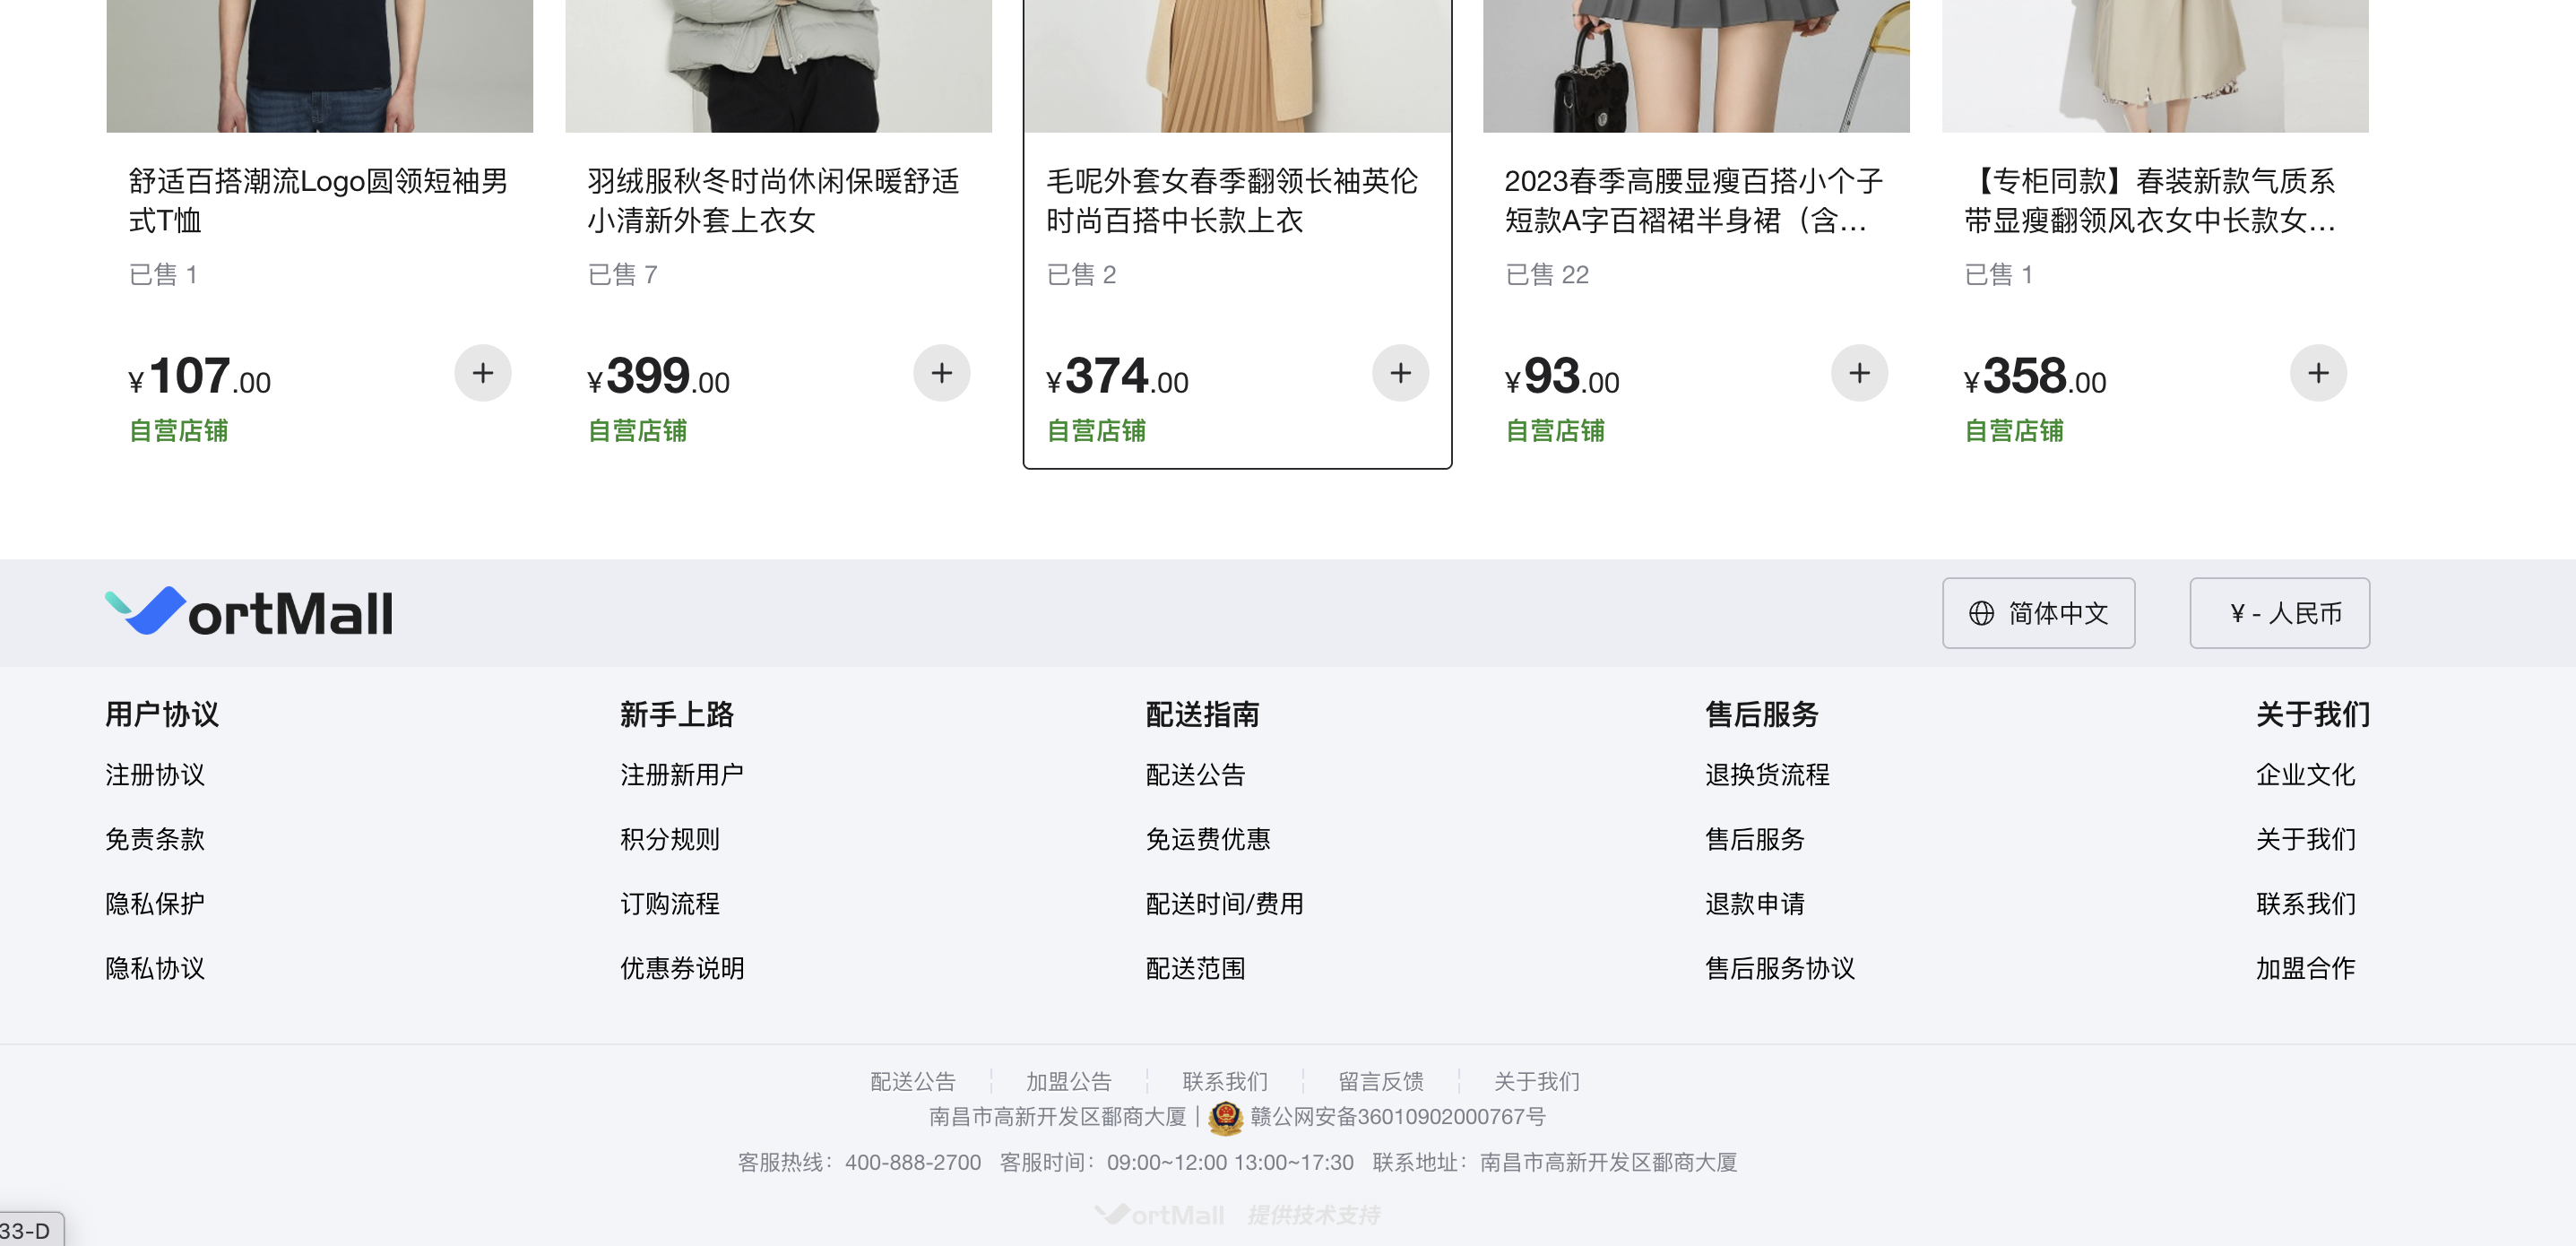Click 加盟公告 in bottom footer bar

click(x=1069, y=1081)
